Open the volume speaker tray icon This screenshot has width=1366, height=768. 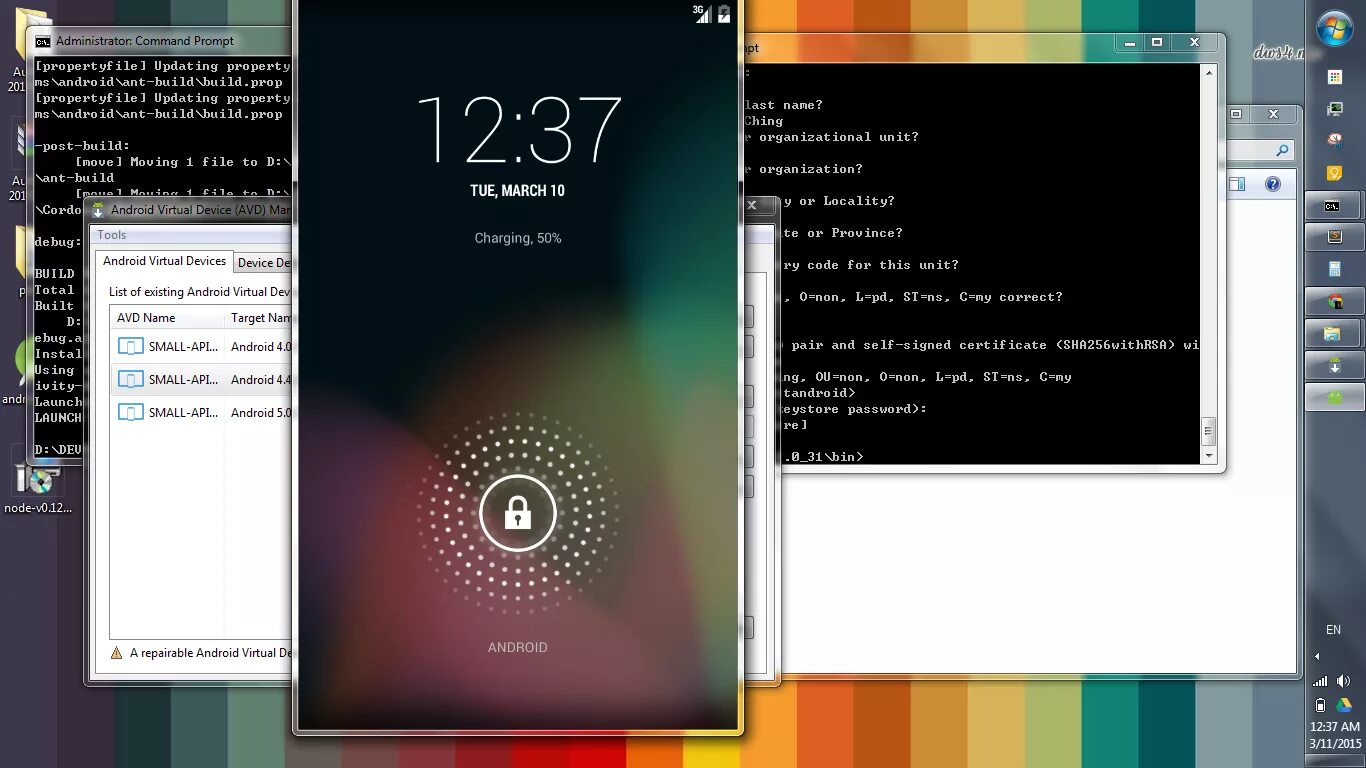(1344, 681)
